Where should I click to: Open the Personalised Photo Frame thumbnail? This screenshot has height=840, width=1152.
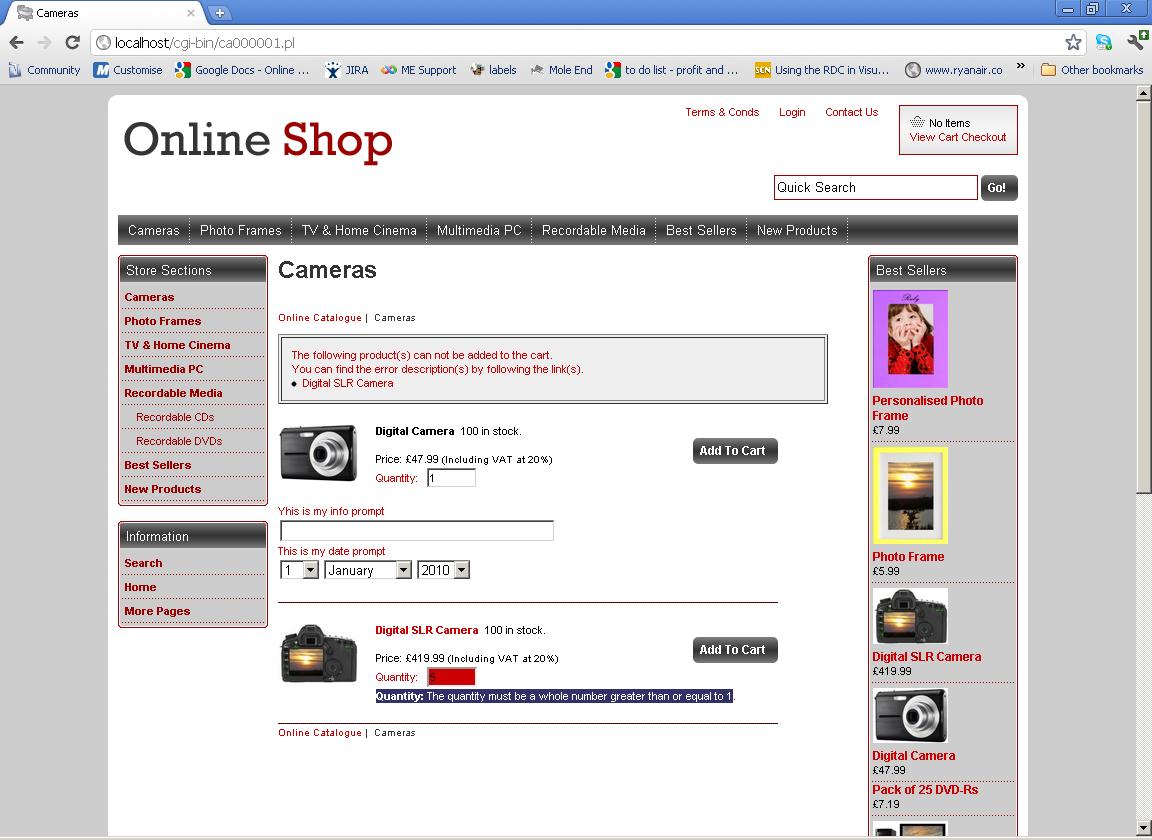tap(910, 339)
